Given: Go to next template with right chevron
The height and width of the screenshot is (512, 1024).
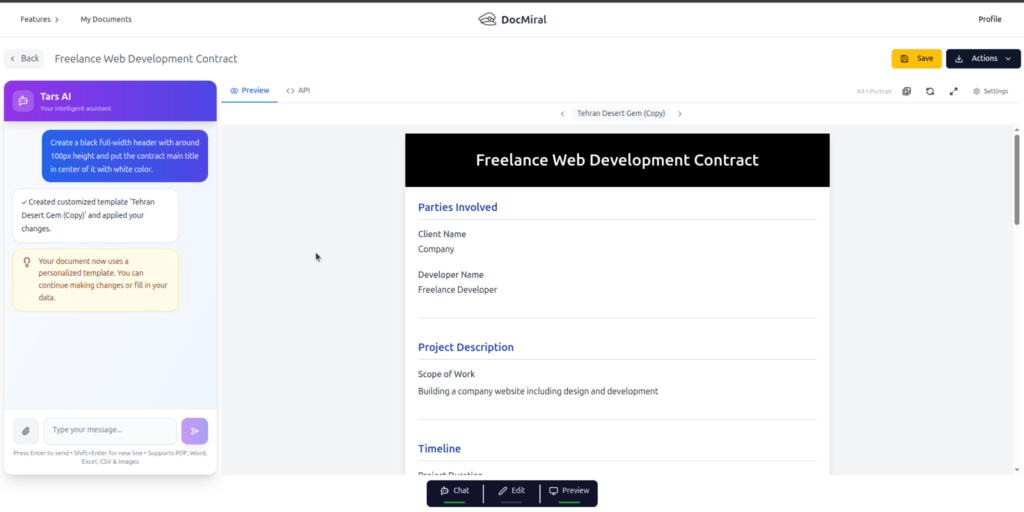Looking at the screenshot, I should (x=680, y=114).
